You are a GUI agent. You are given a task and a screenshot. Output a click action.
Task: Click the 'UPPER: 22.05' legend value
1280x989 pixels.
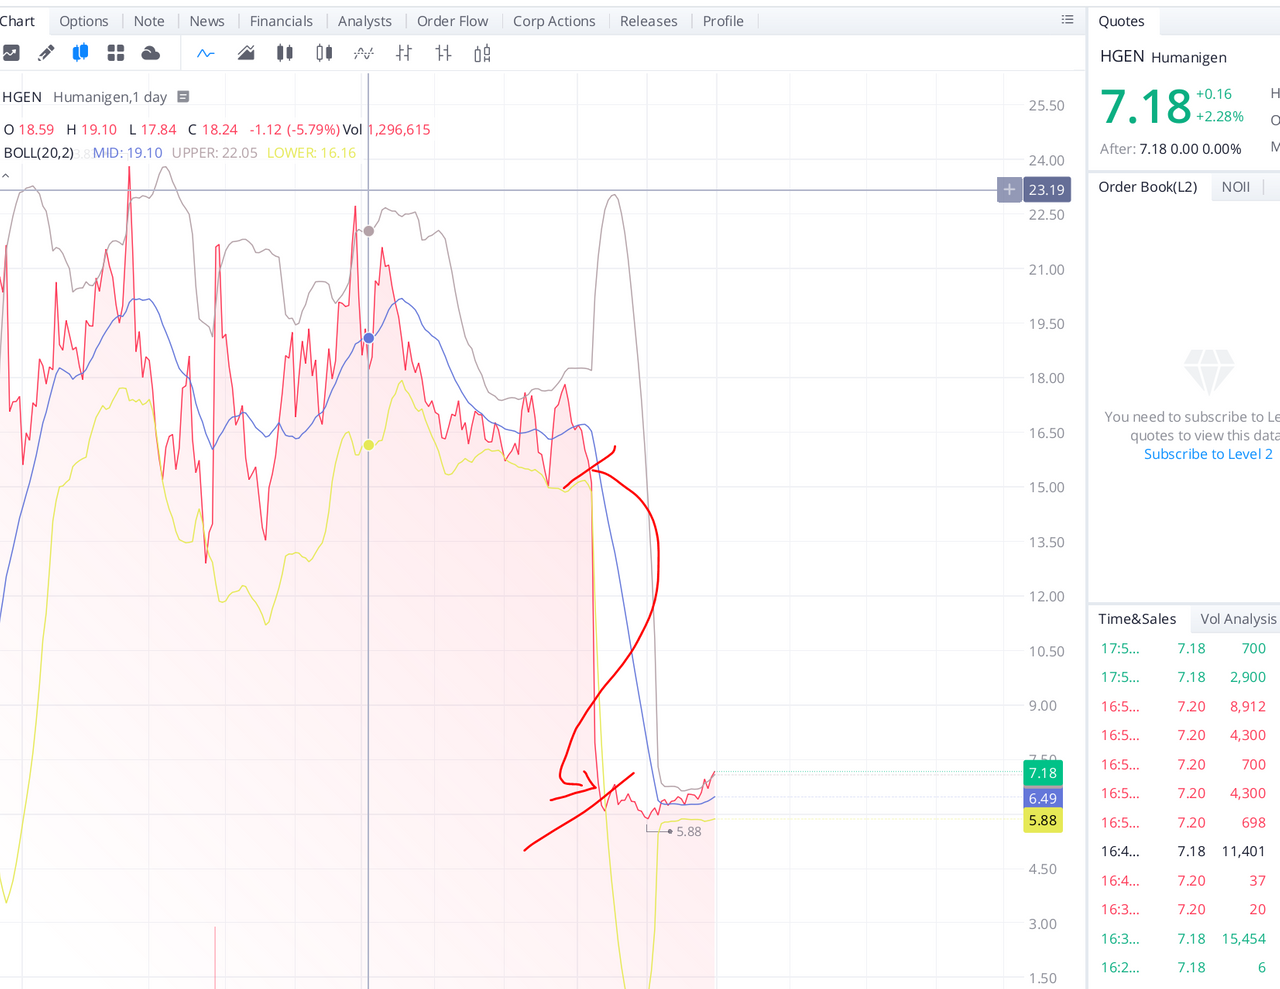(x=214, y=153)
